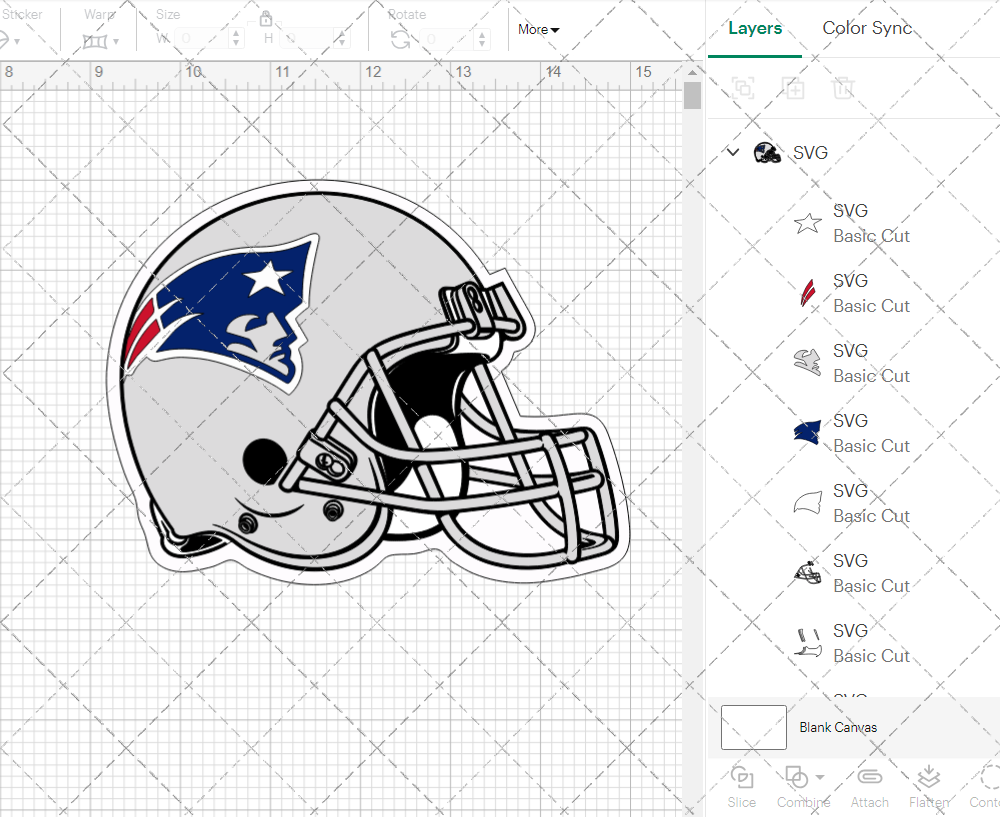Click the Duplicate layer icon
Viewport: 1000px width, 817px height.
click(793, 88)
